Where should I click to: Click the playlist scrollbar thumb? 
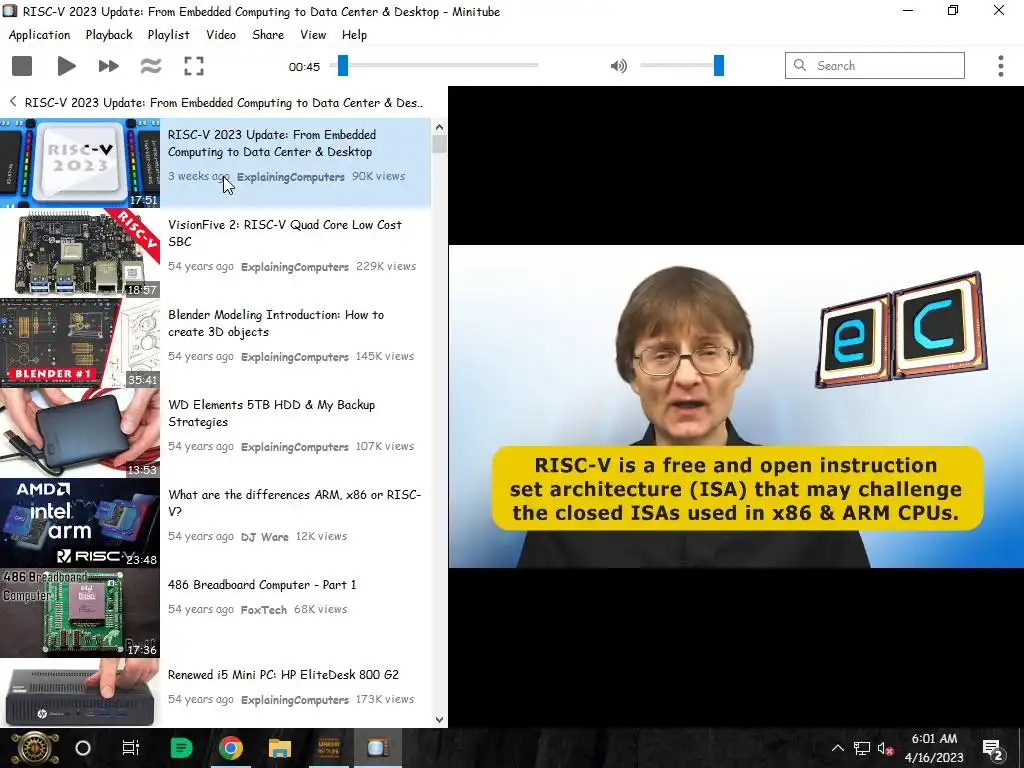click(x=440, y=144)
